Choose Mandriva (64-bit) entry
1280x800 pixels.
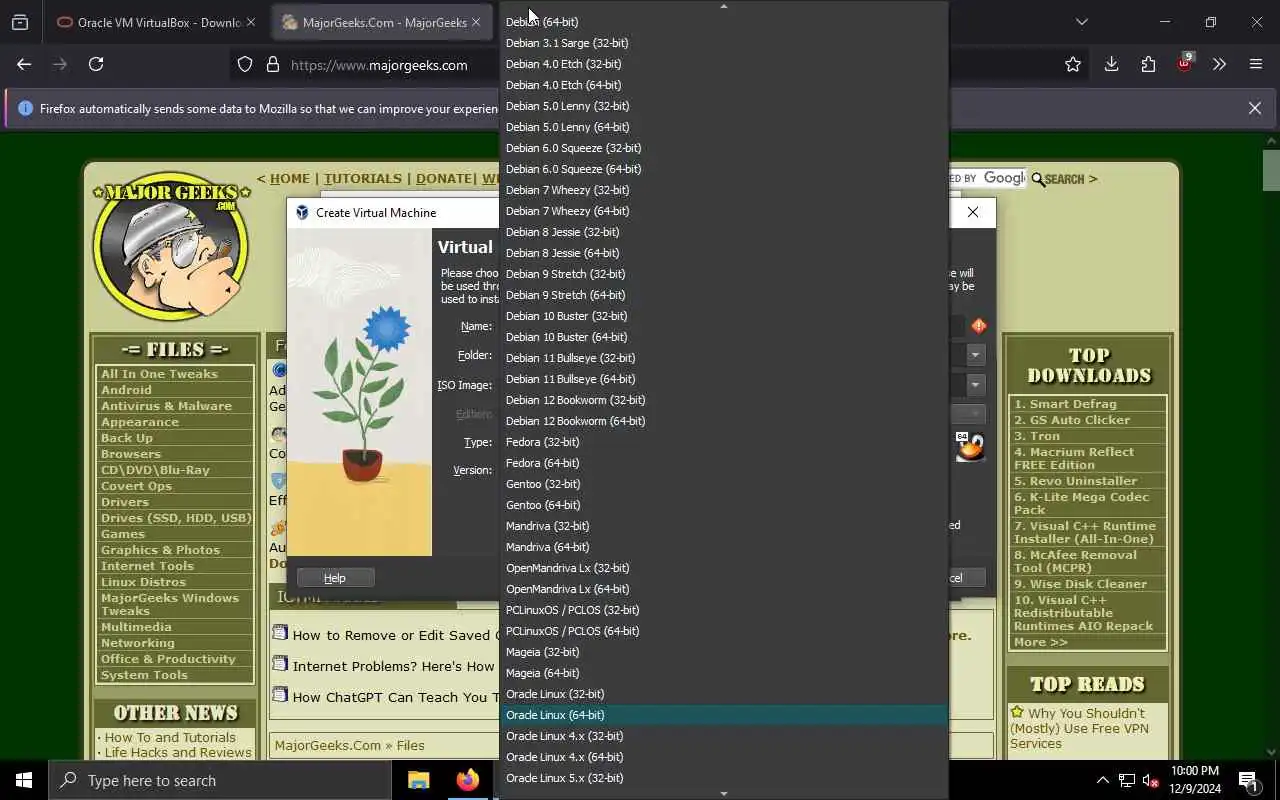[x=723, y=547]
